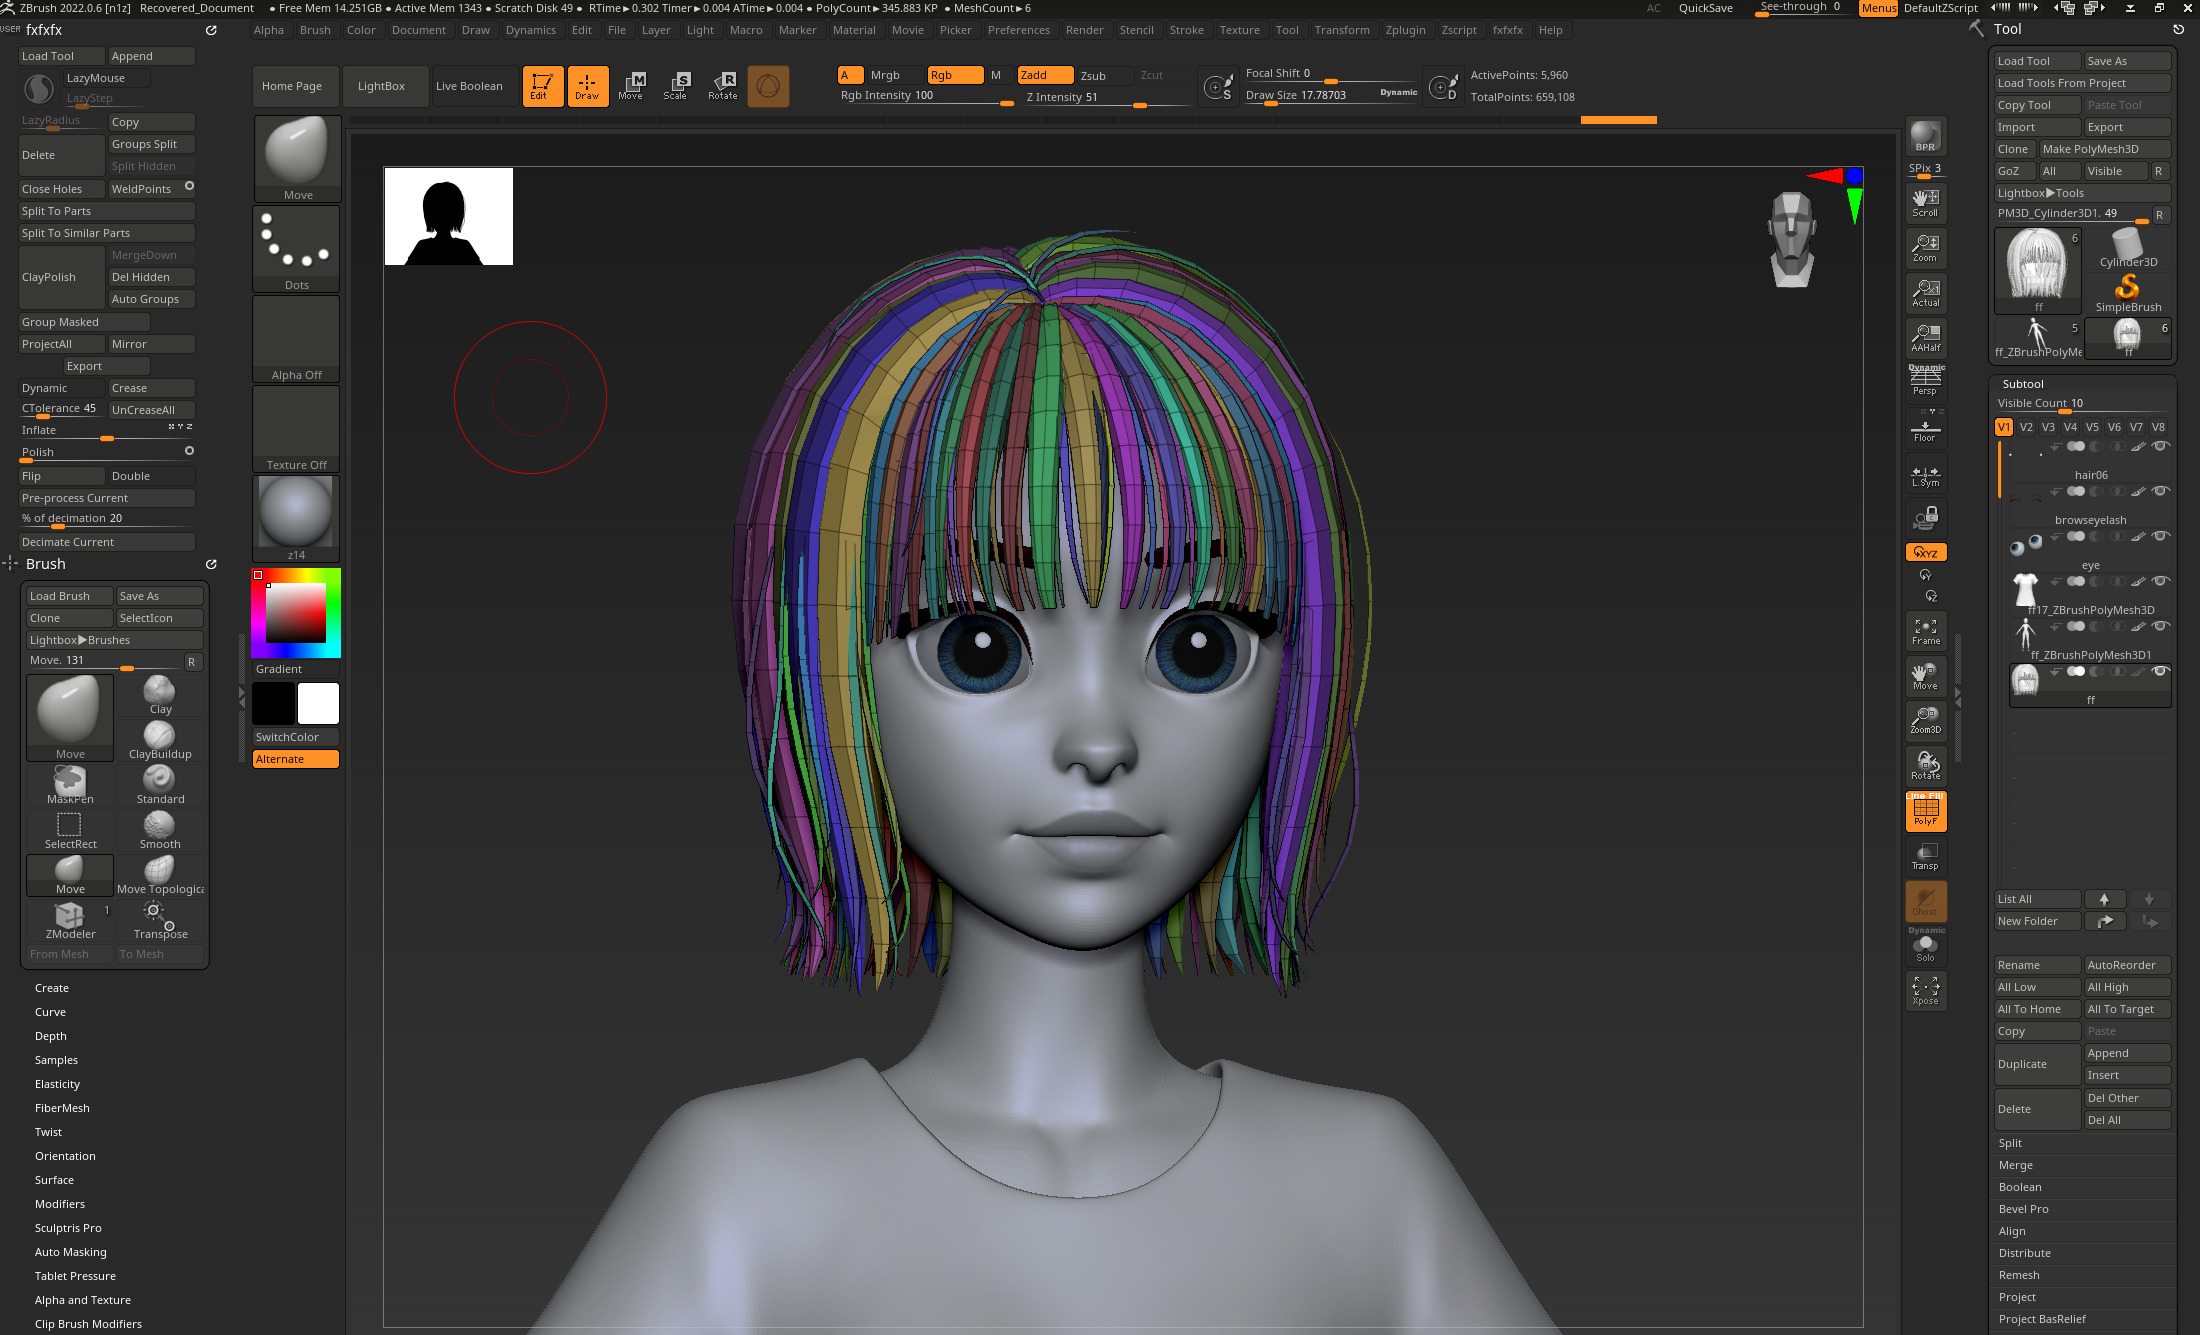Open the Alpha Off selector
2200x1335 pixels.
[x=297, y=339]
